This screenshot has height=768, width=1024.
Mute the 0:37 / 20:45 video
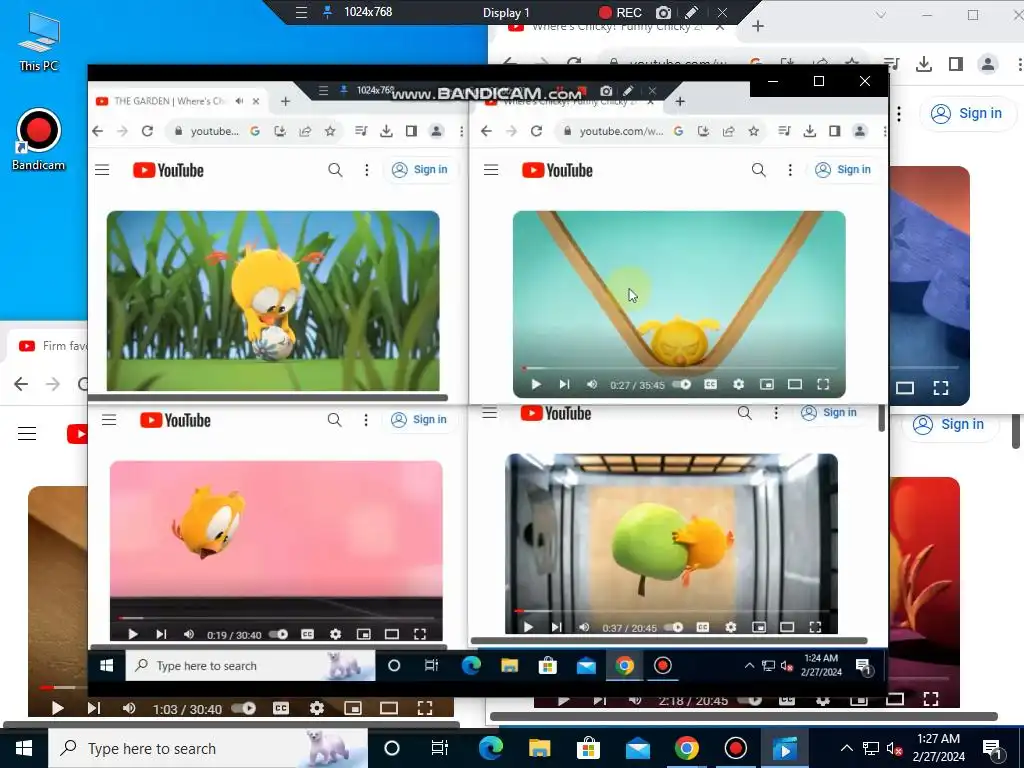pos(584,627)
